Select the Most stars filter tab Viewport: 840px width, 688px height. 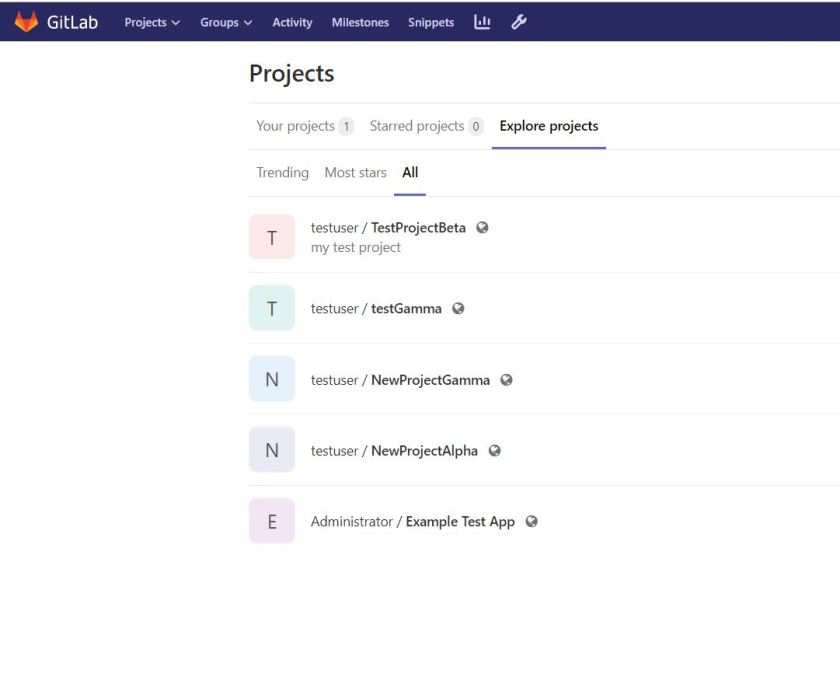(355, 172)
